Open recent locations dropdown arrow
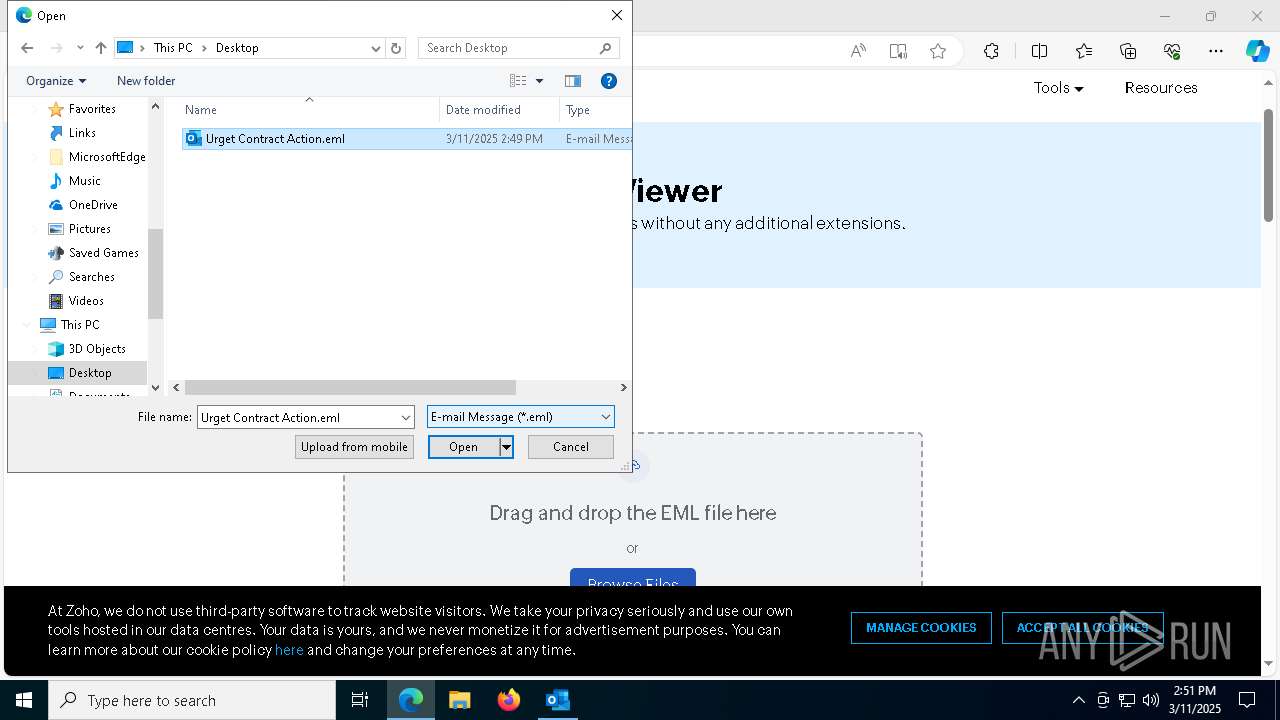This screenshot has height=720, width=1280. 80,48
